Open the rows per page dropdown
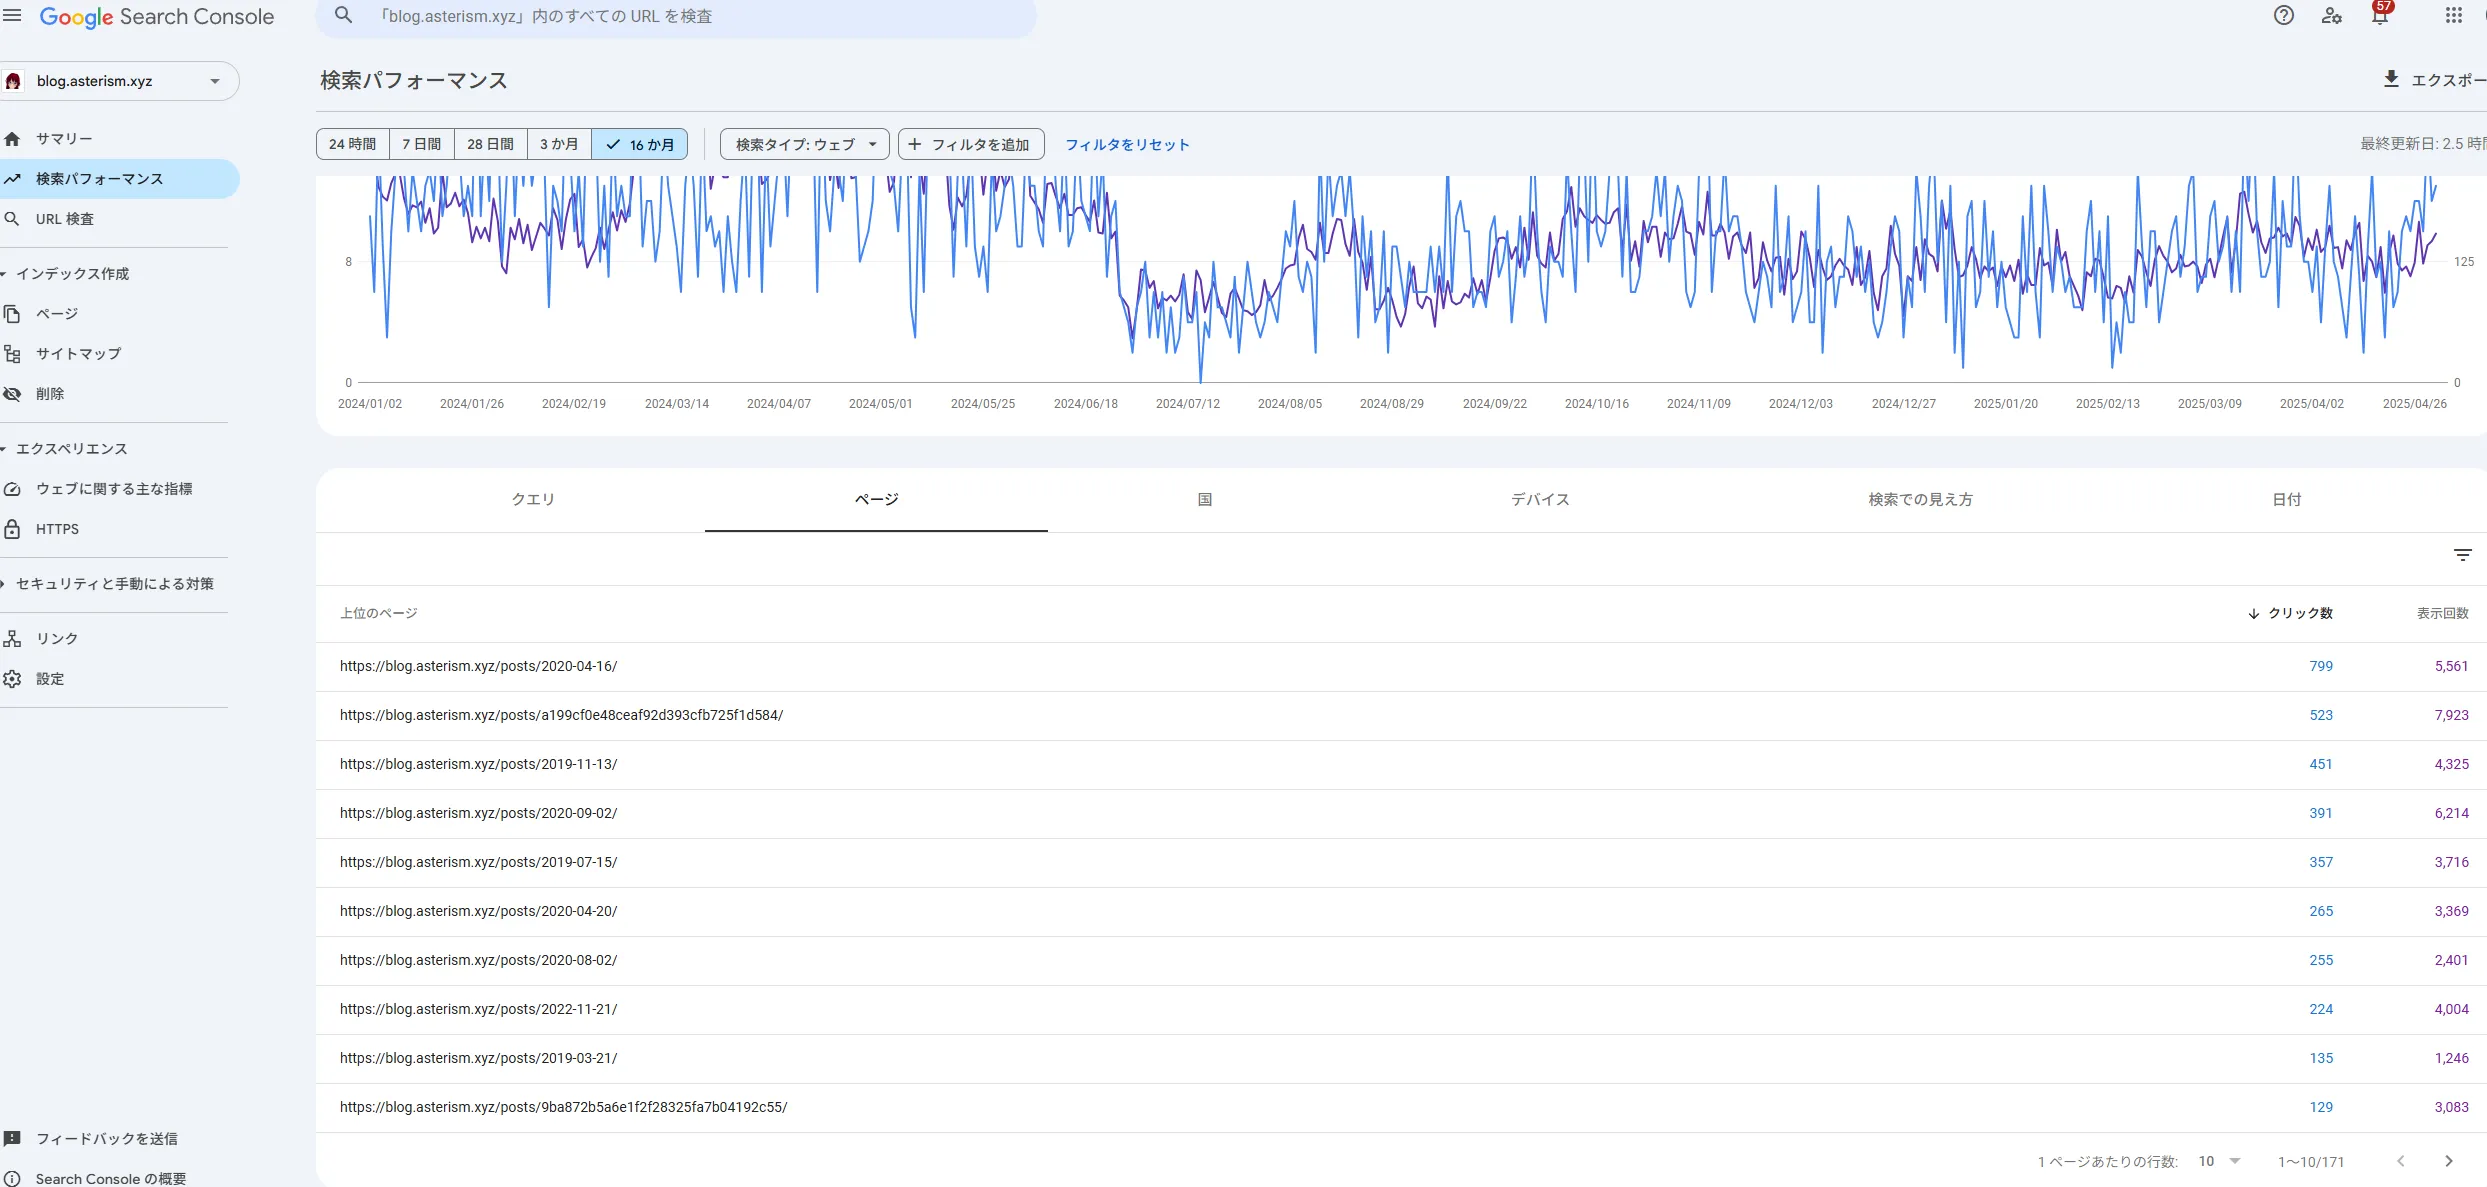This screenshot has height=1187, width=2487. point(2219,1161)
